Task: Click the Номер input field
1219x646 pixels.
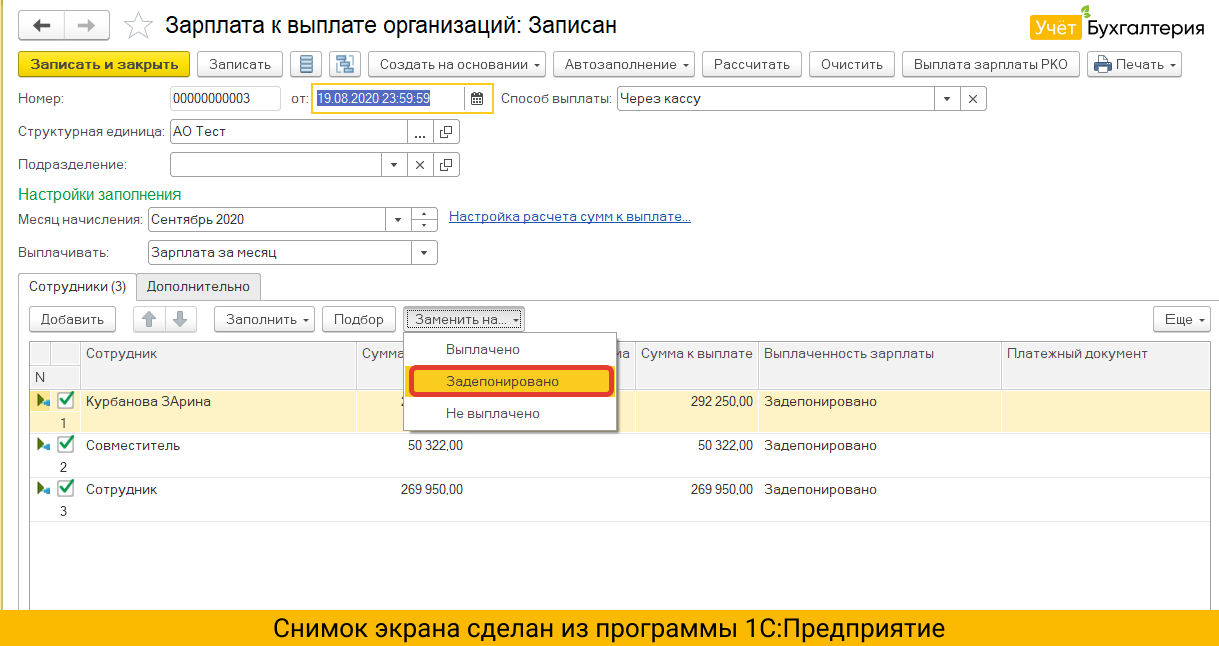Action: click(x=224, y=98)
